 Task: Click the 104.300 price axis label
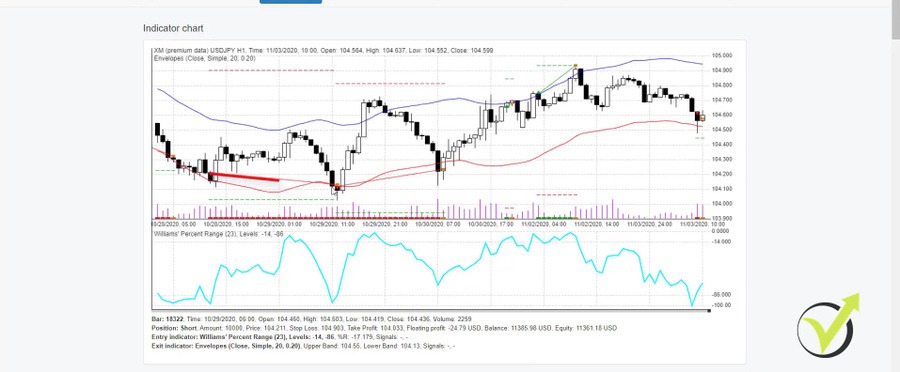coord(721,159)
